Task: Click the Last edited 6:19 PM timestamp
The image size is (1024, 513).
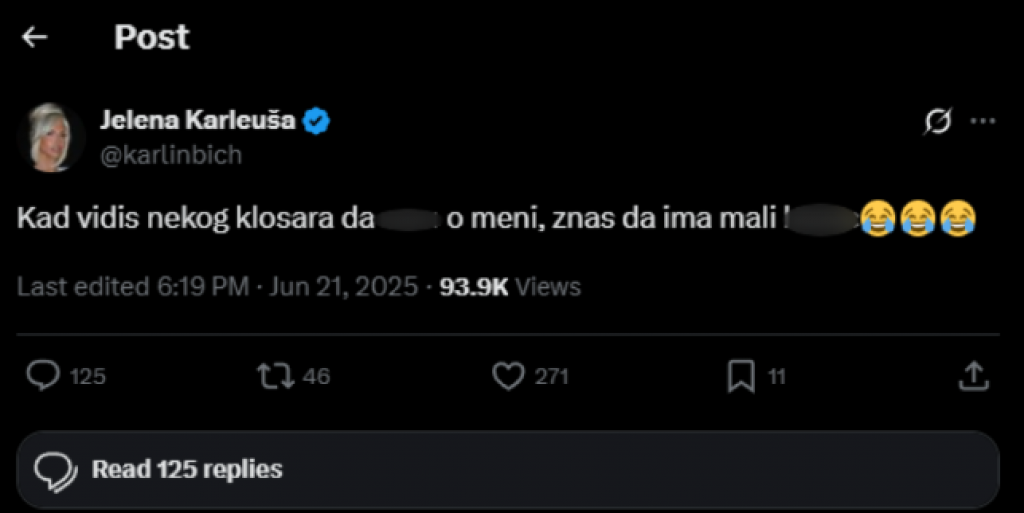Action: pos(132,287)
